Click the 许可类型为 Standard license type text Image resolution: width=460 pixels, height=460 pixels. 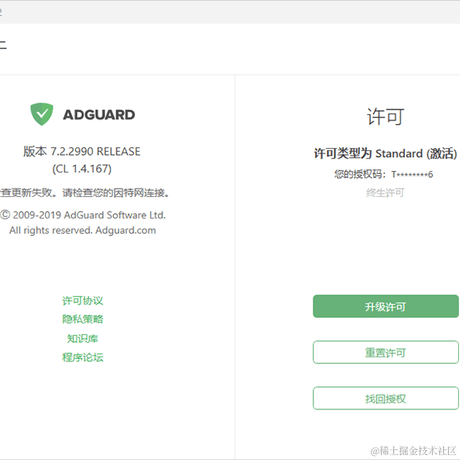tap(385, 154)
